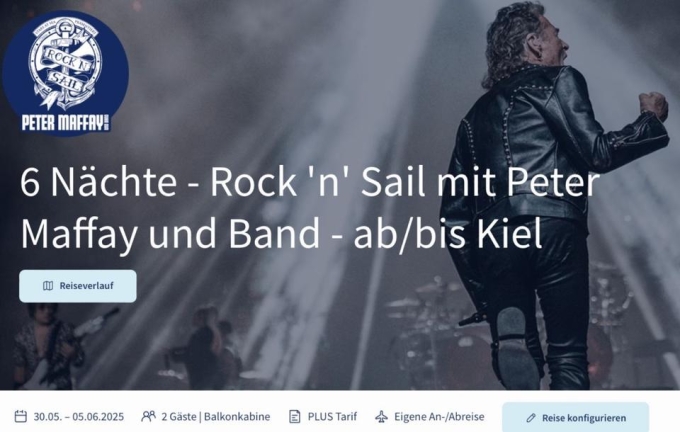Click the 'ab/bis Kiel' part of the title
The height and width of the screenshot is (432, 680).
[x=448, y=235]
